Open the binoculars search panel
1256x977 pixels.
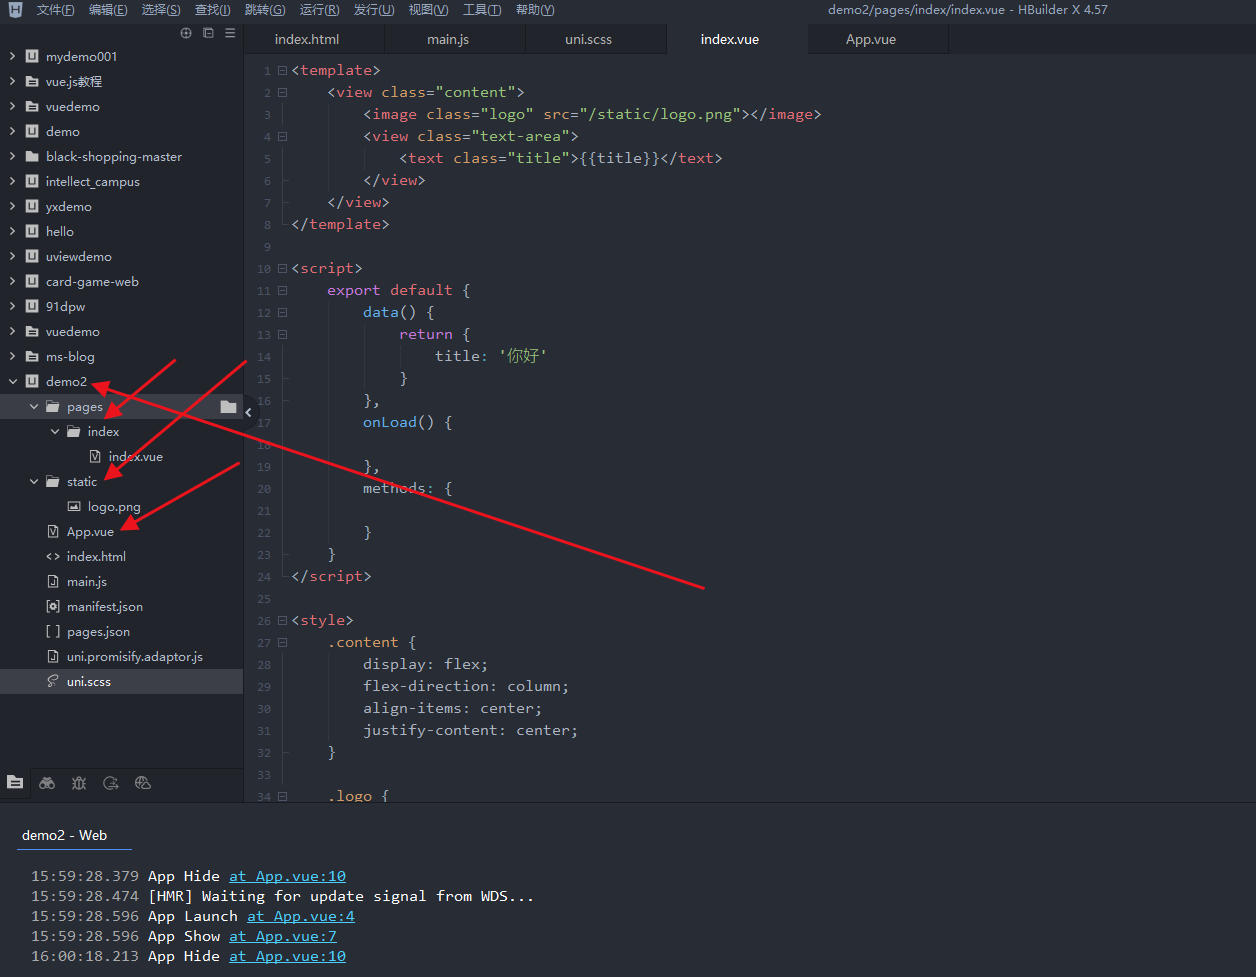coord(47,783)
